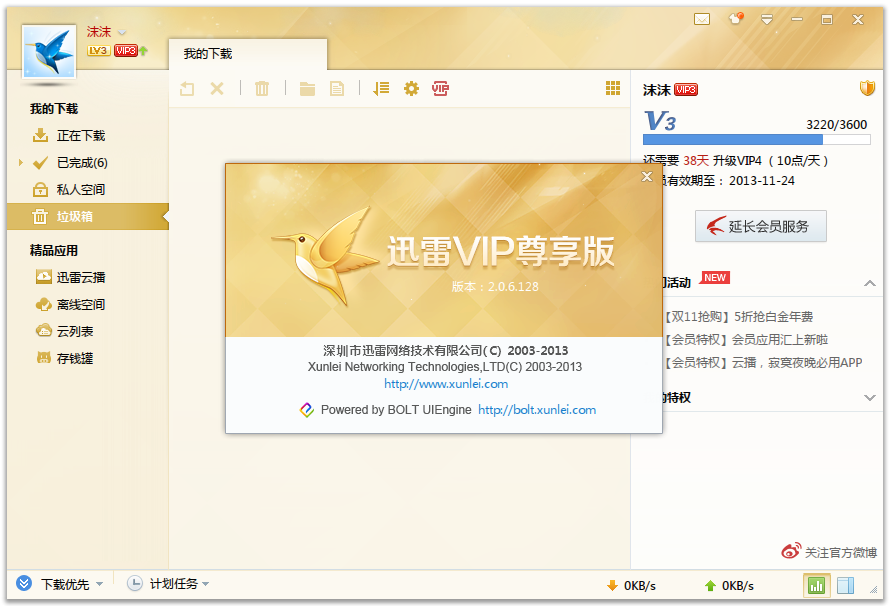Click the 关注官方微博 link
This screenshot has width=890, height=606.
coord(829,552)
